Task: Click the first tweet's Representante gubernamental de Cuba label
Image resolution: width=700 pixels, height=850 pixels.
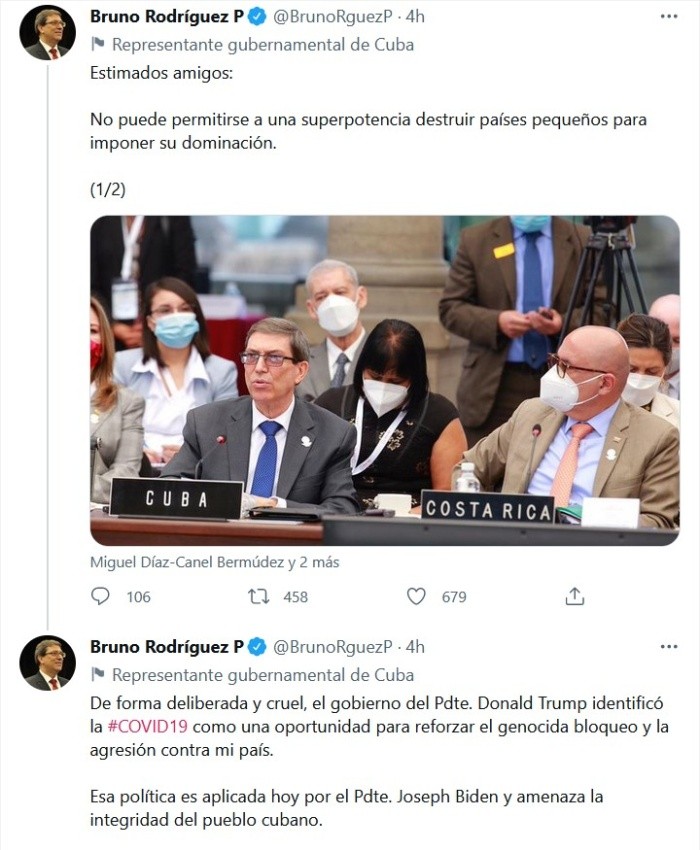Action: 263,44
